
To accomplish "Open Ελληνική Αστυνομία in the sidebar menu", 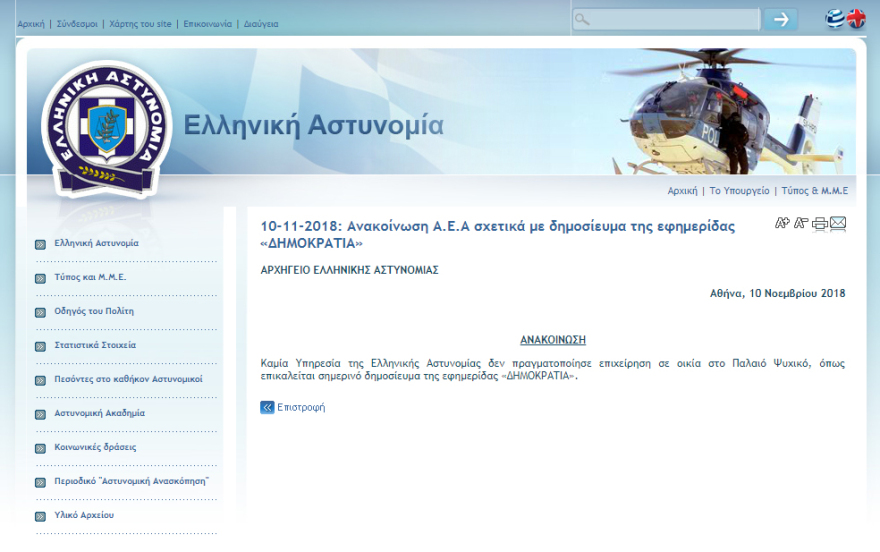I will tap(97, 243).
